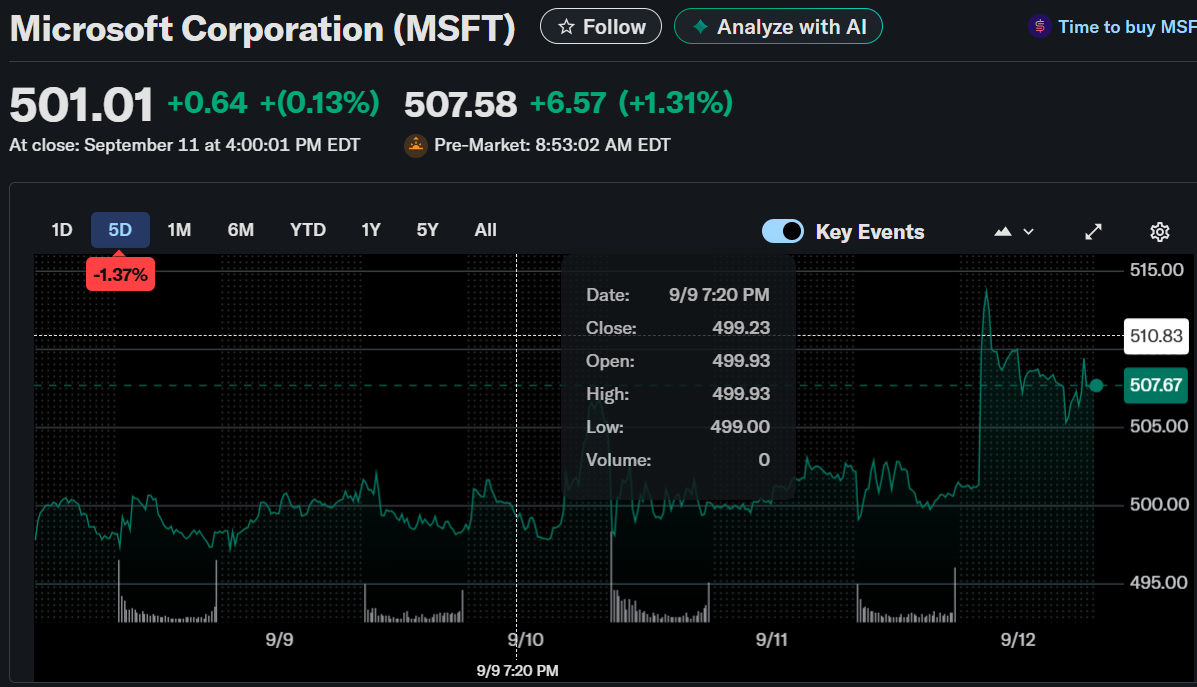1197x687 pixels.
Task: Click the dollar-sign promo icon
Action: click(1039, 27)
